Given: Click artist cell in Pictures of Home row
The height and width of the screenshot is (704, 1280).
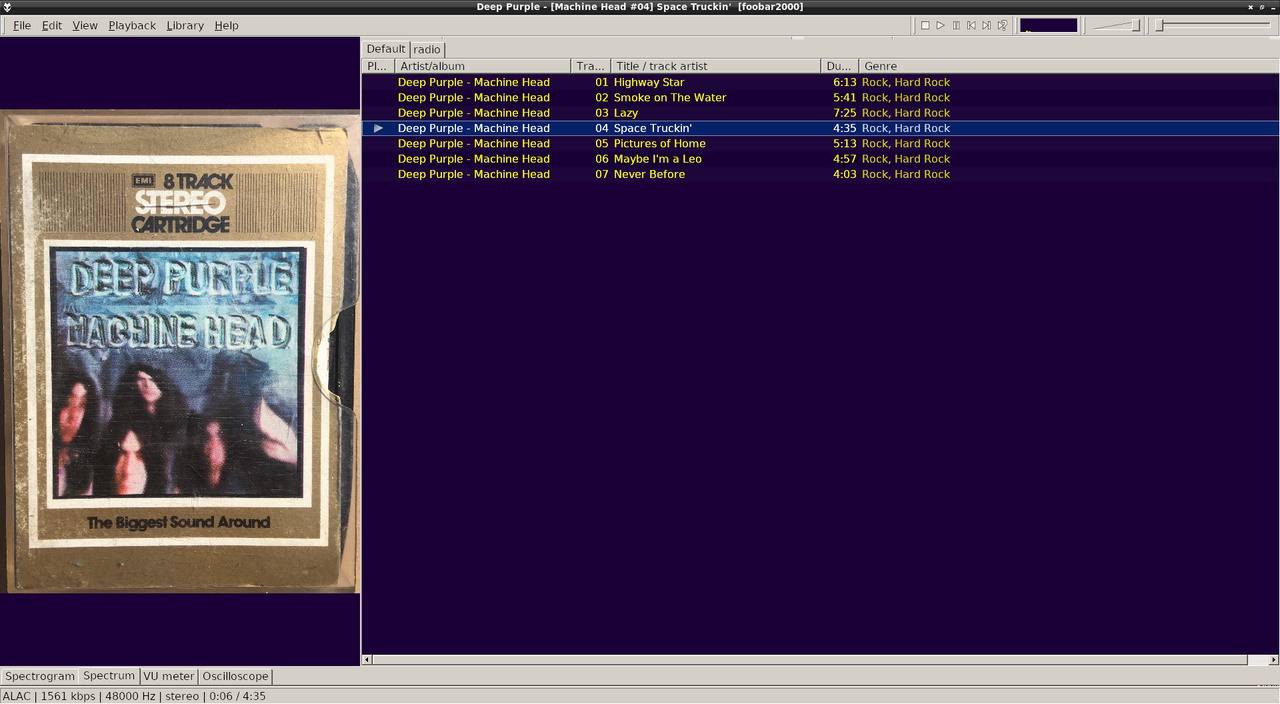Looking at the screenshot, I should click(x=474, y=143).
